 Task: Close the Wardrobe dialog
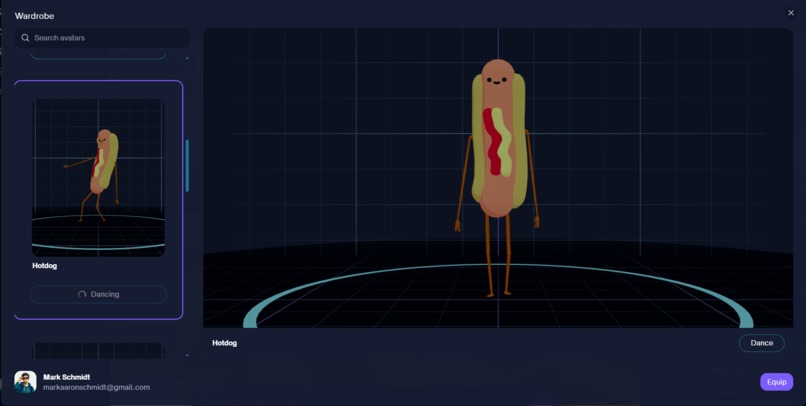[791, 13]
